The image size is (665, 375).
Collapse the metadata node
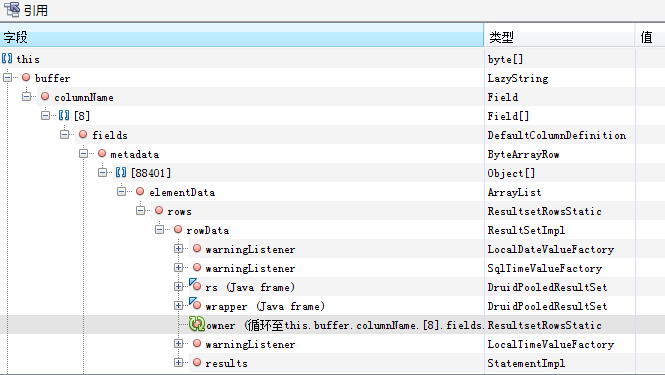coord(84,154)
